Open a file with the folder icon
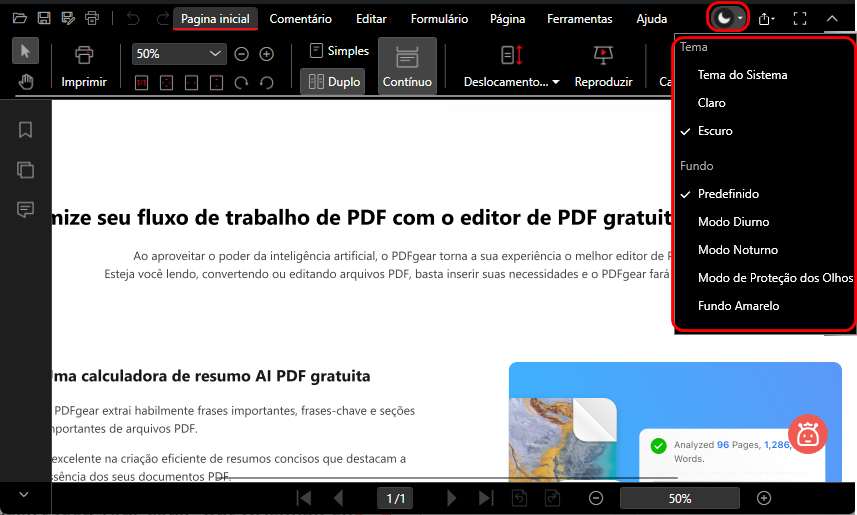Screen dimensions: 857x515 20,19
